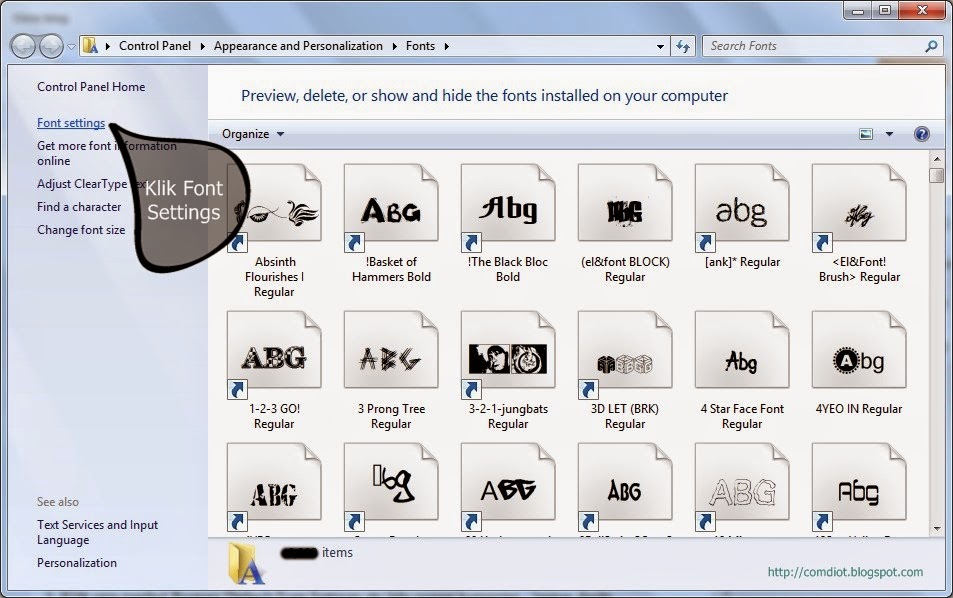This screenshot has height=598, width=953.
Task: Select Control Panel in the breadcrumb bar
Action: point(155,45)
